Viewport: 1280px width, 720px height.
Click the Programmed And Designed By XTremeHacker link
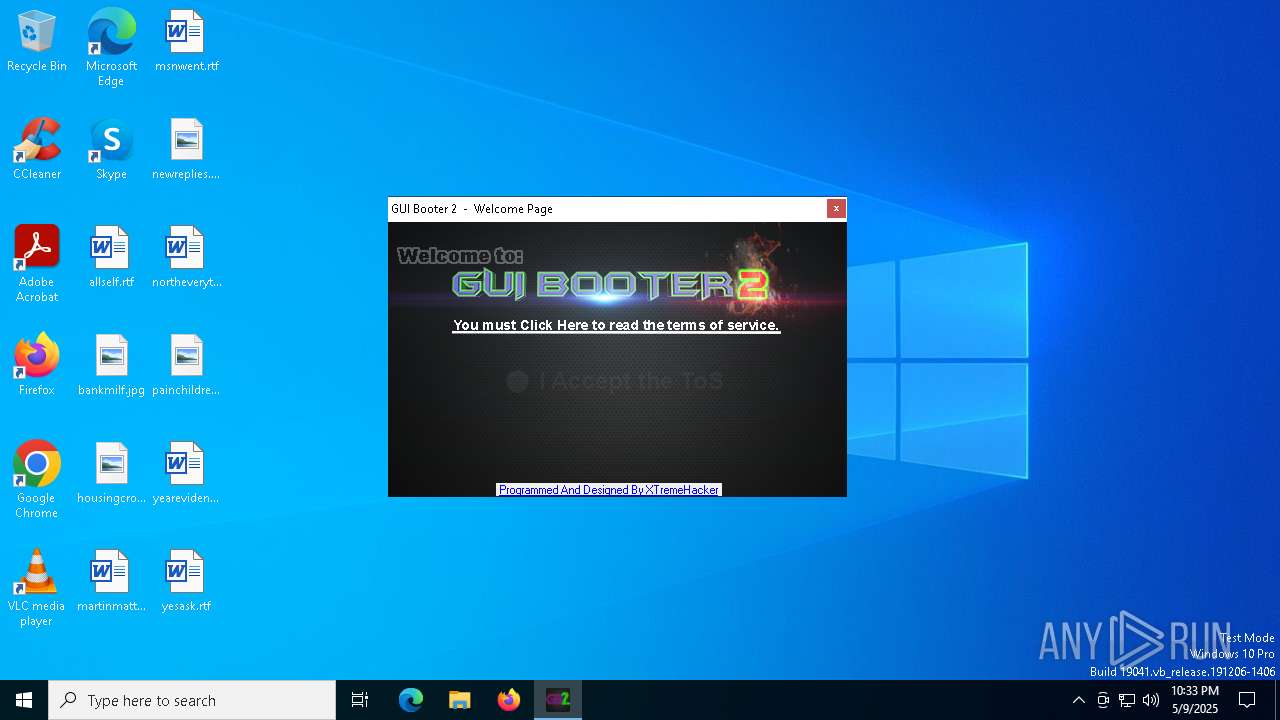click(609, 490)
